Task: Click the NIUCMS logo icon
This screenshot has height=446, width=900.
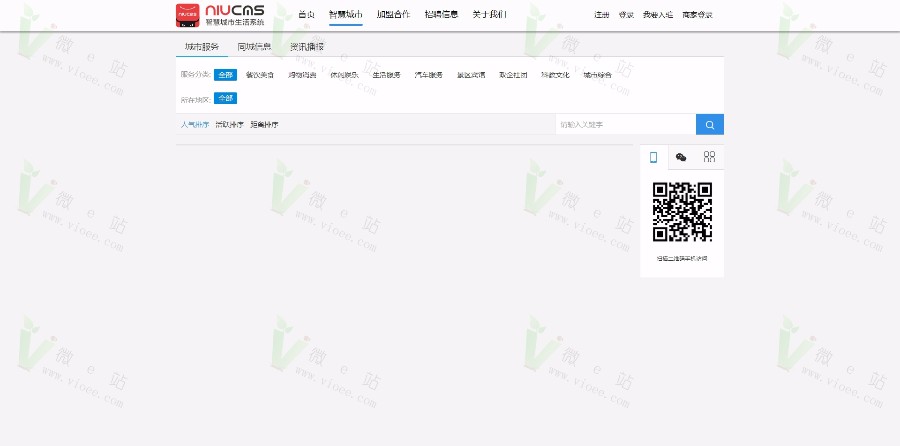Action: pos(188,15)
